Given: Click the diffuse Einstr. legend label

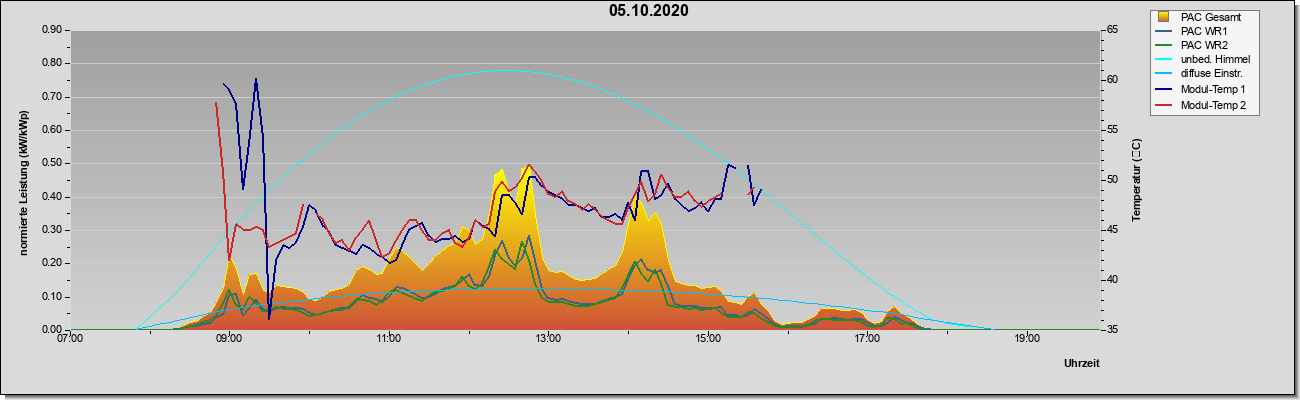Looking at the screenshot, I should point(1214,74).
